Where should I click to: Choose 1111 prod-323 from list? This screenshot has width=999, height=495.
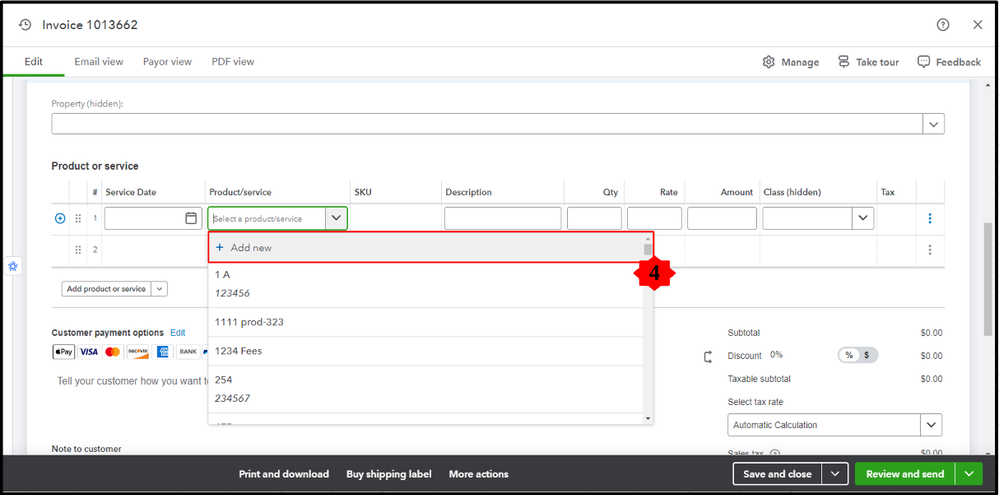click(x=426, y=322)
